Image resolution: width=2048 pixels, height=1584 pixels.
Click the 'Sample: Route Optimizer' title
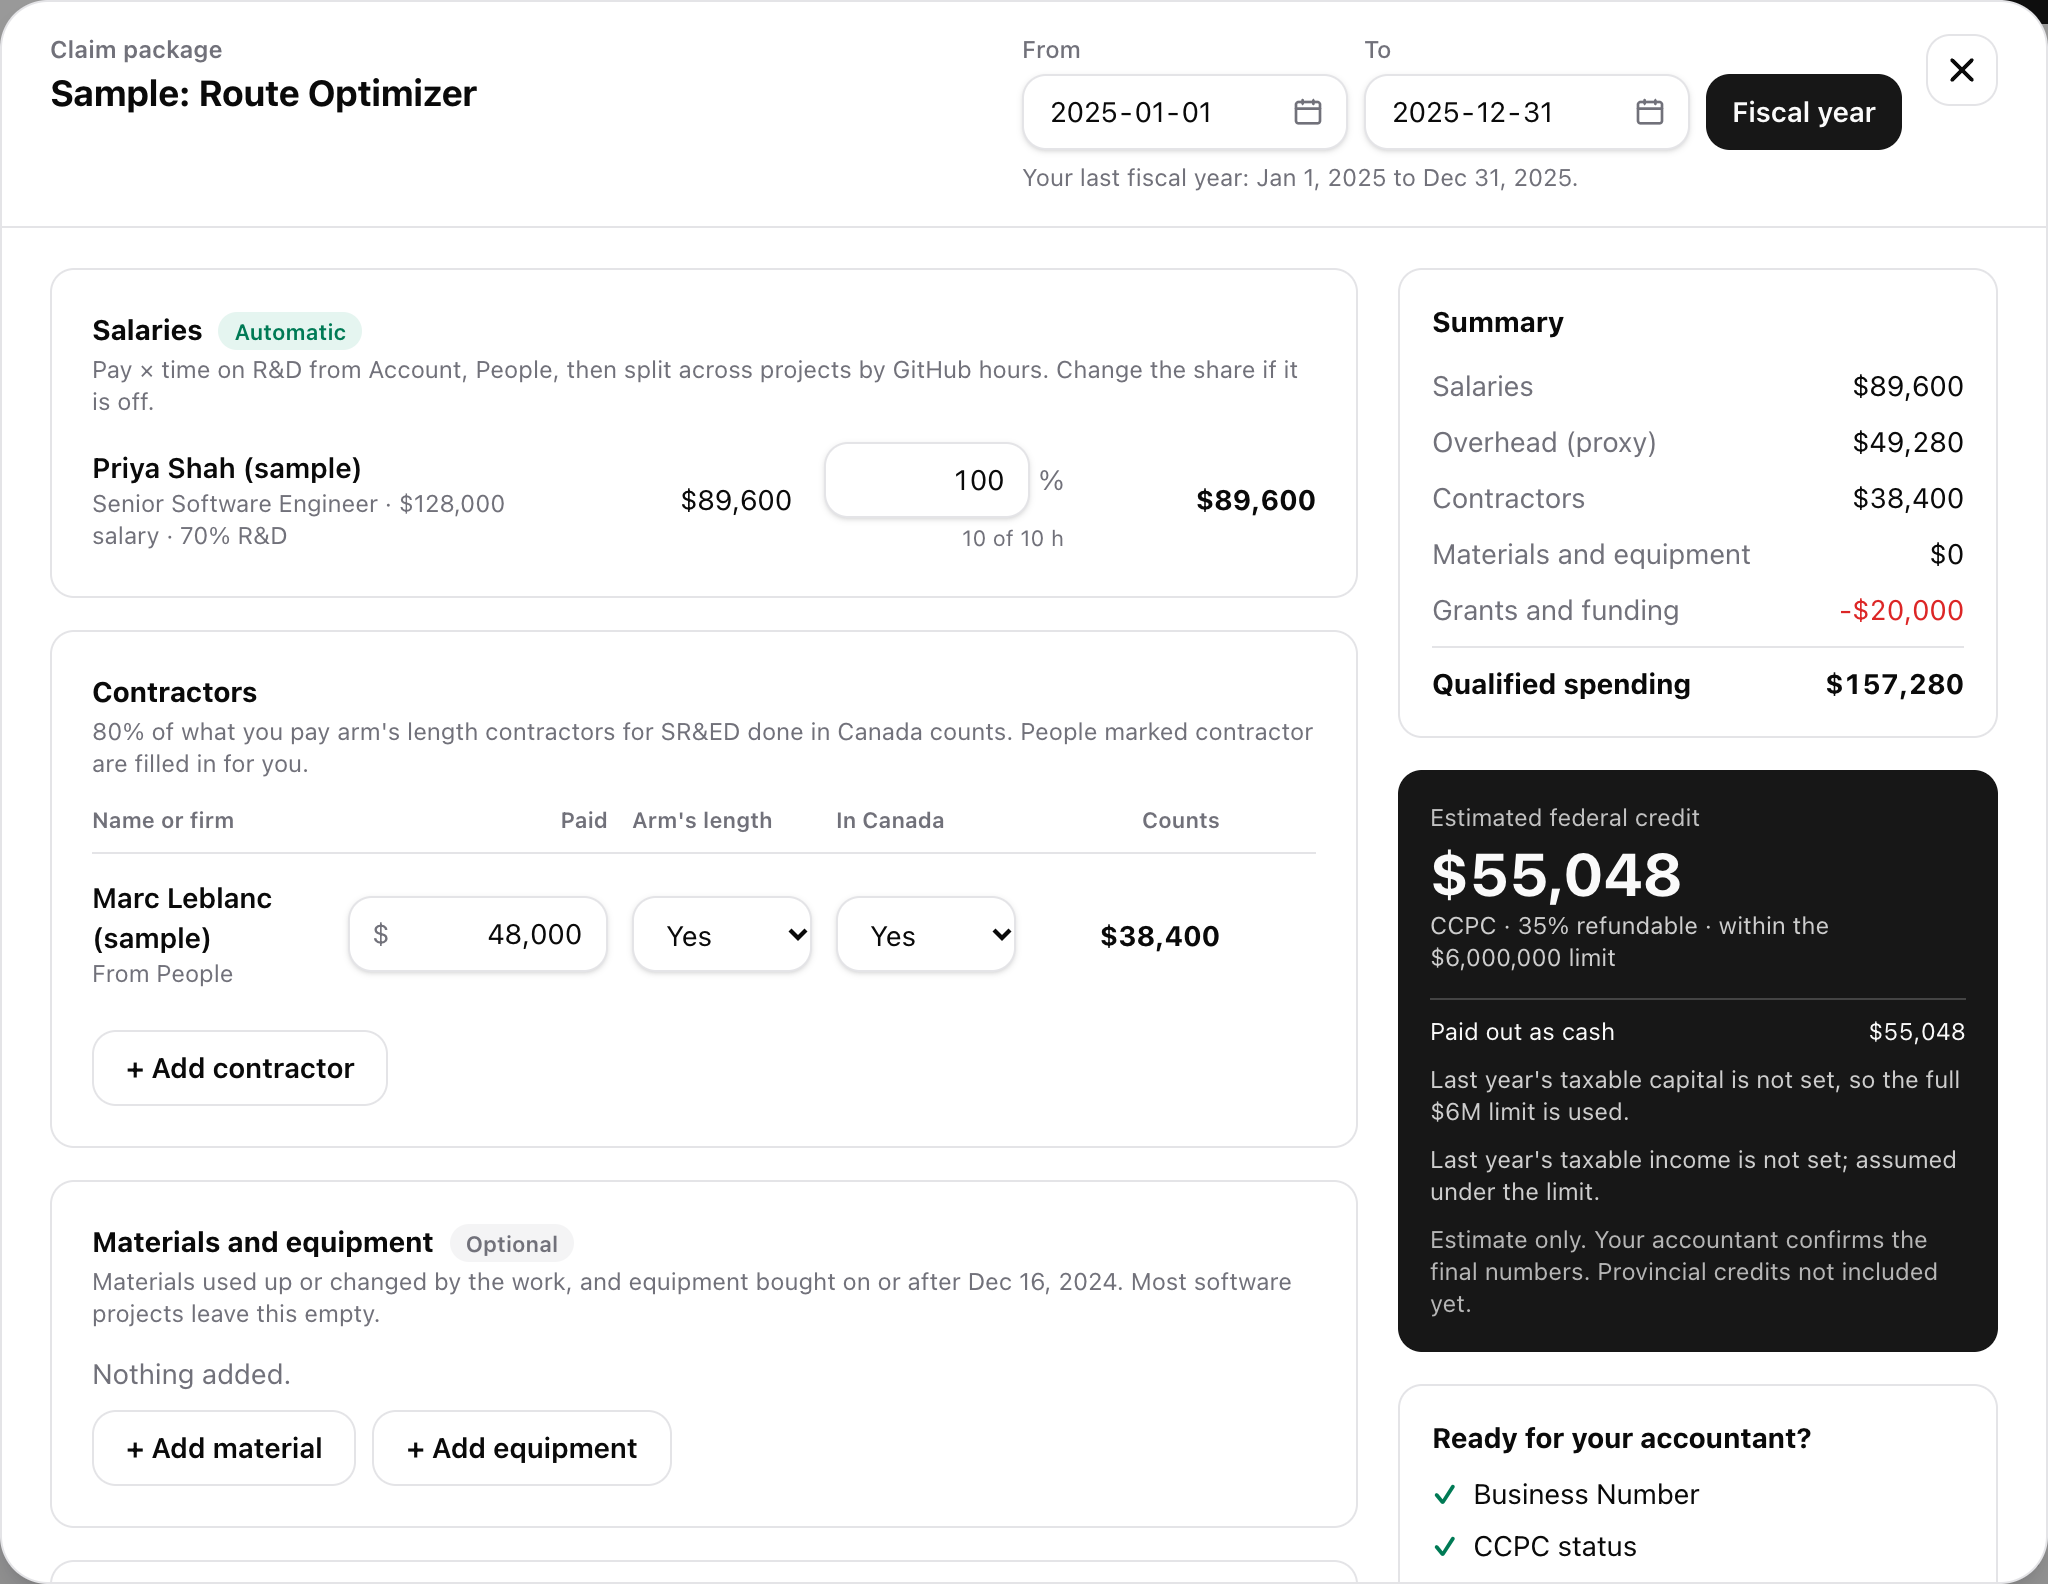[x=264, y=94]
